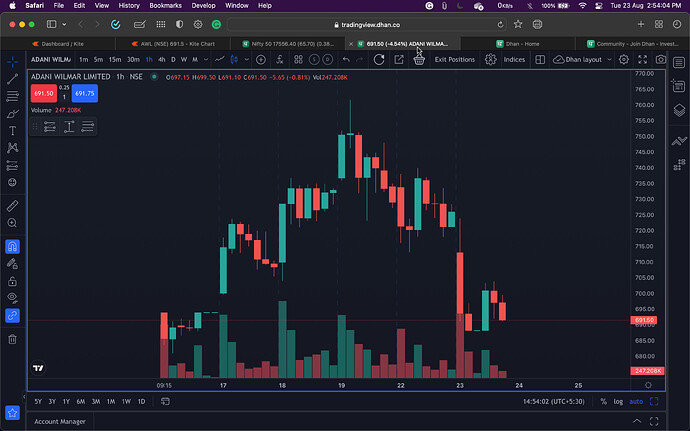Reload the chart with refresh icon
The height and width of the screenshot is (431, 690).
379,59
